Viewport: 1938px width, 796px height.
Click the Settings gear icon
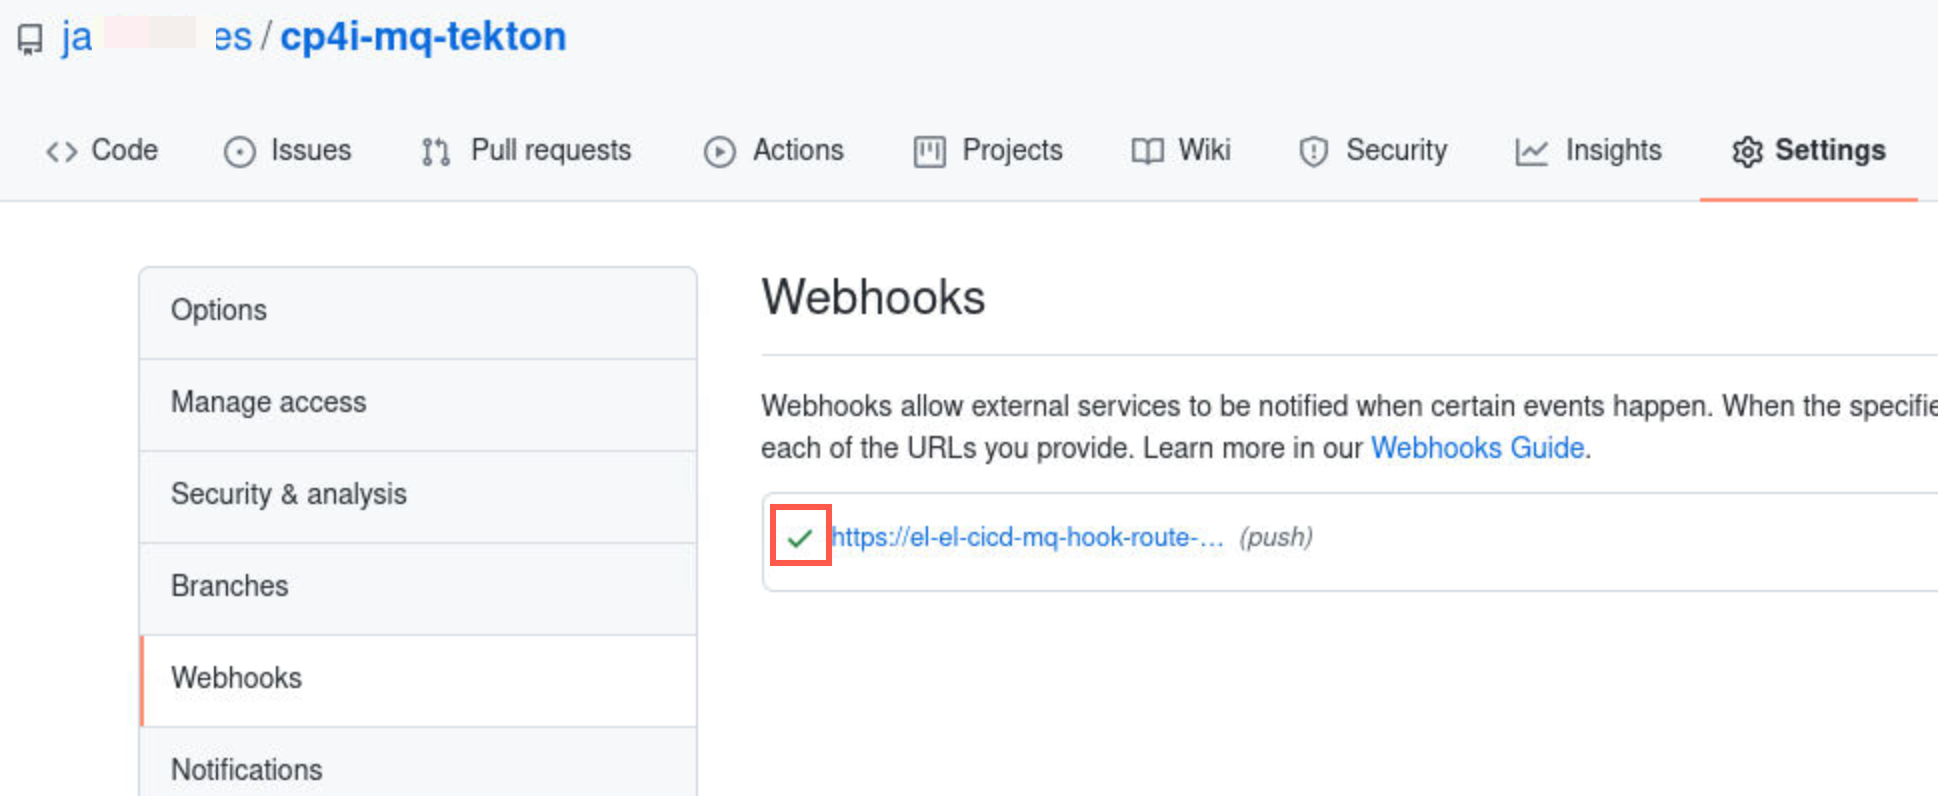(1747, 151)
